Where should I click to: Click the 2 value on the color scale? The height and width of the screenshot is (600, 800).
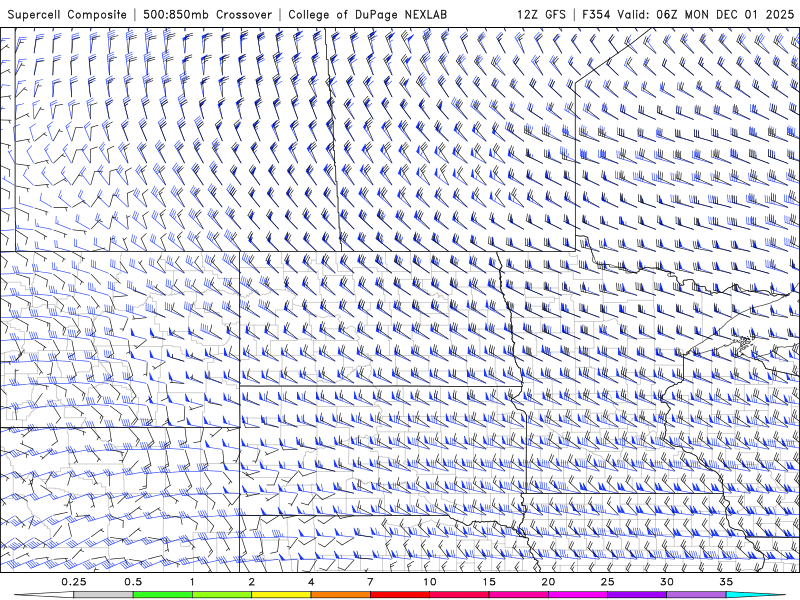[x=252, y=582]
